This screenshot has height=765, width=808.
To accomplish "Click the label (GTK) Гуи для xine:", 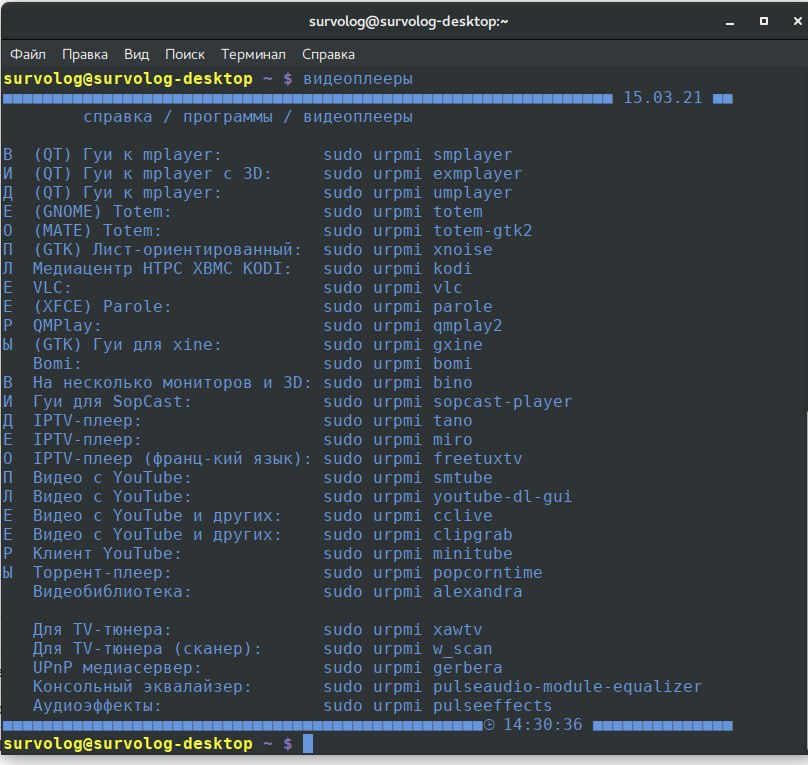I will tap(127, 345).
